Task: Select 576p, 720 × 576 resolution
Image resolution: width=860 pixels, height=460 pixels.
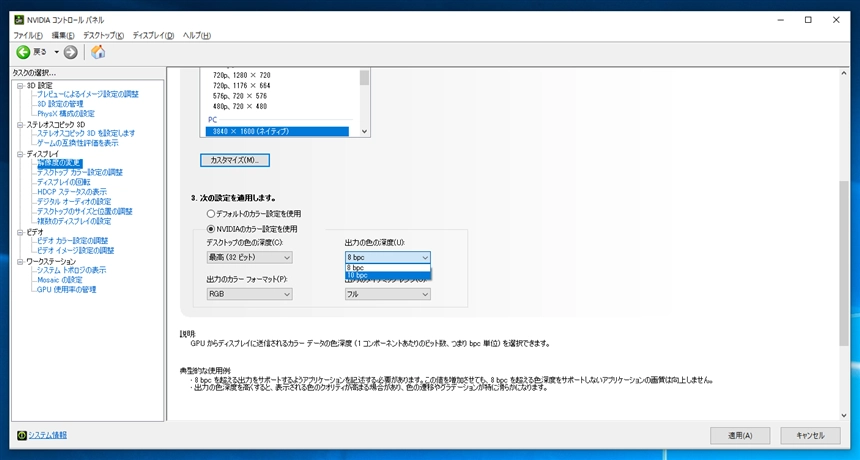Action: [240, 96]
